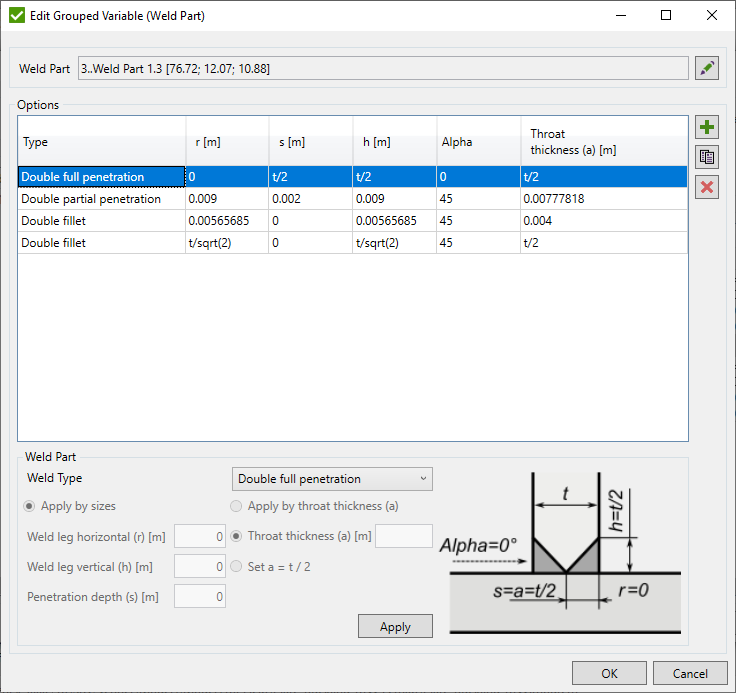Select Apply by throat thickness (a) option
The height and width of the screenshot is (693, 736).
[x=237, y=506]
